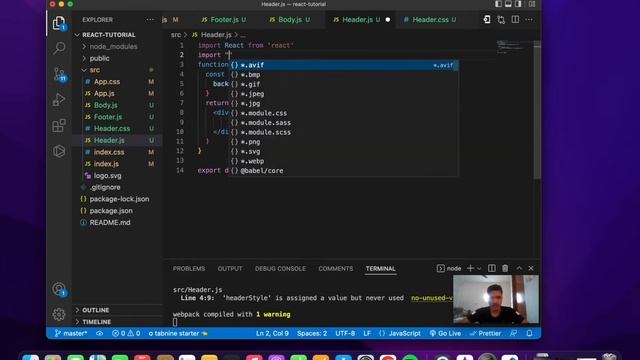Select the *.svg autocomplete suggestion
This screenshot has width=640, height=360.
coord(343,151)
